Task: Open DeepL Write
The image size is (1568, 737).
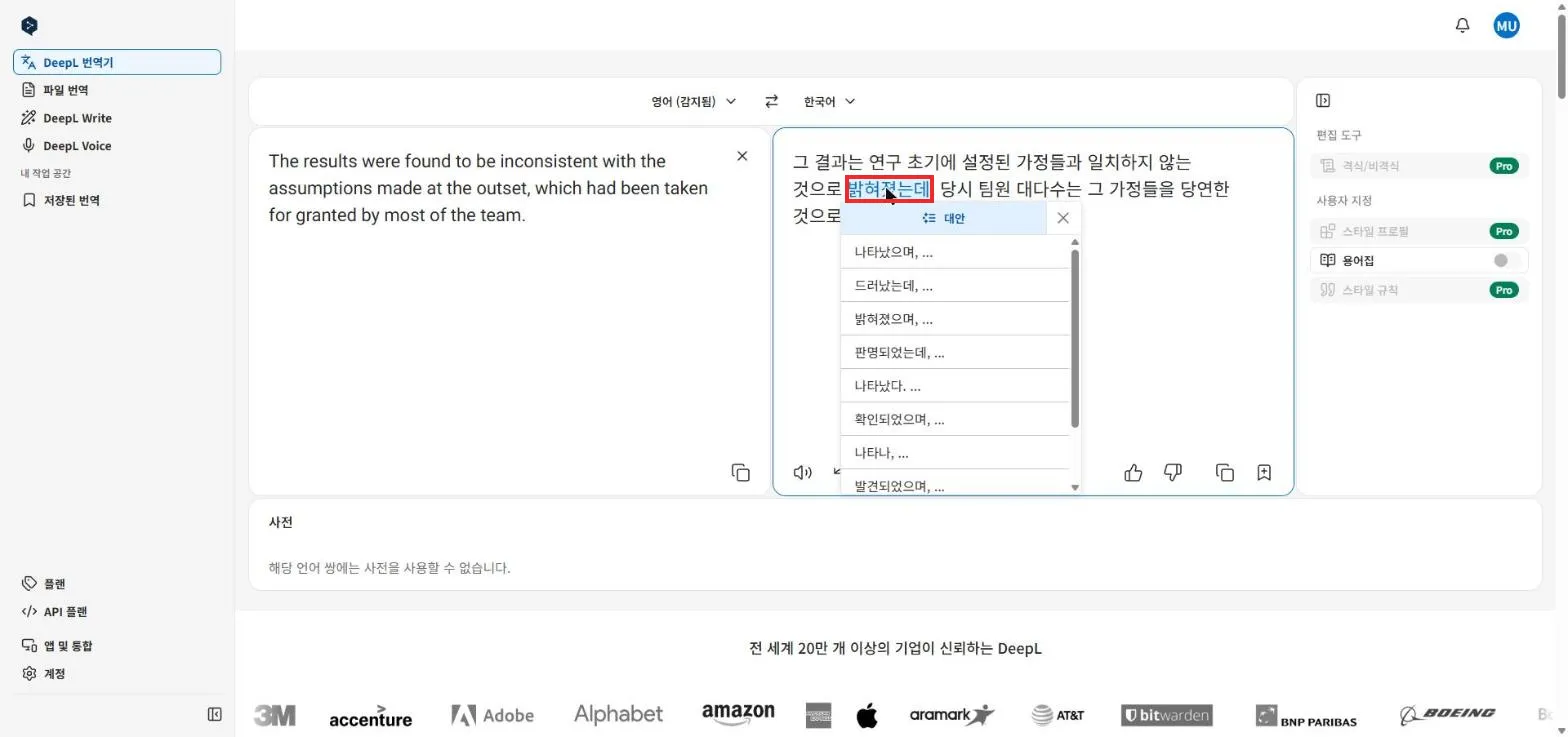Action: [117, 118]
